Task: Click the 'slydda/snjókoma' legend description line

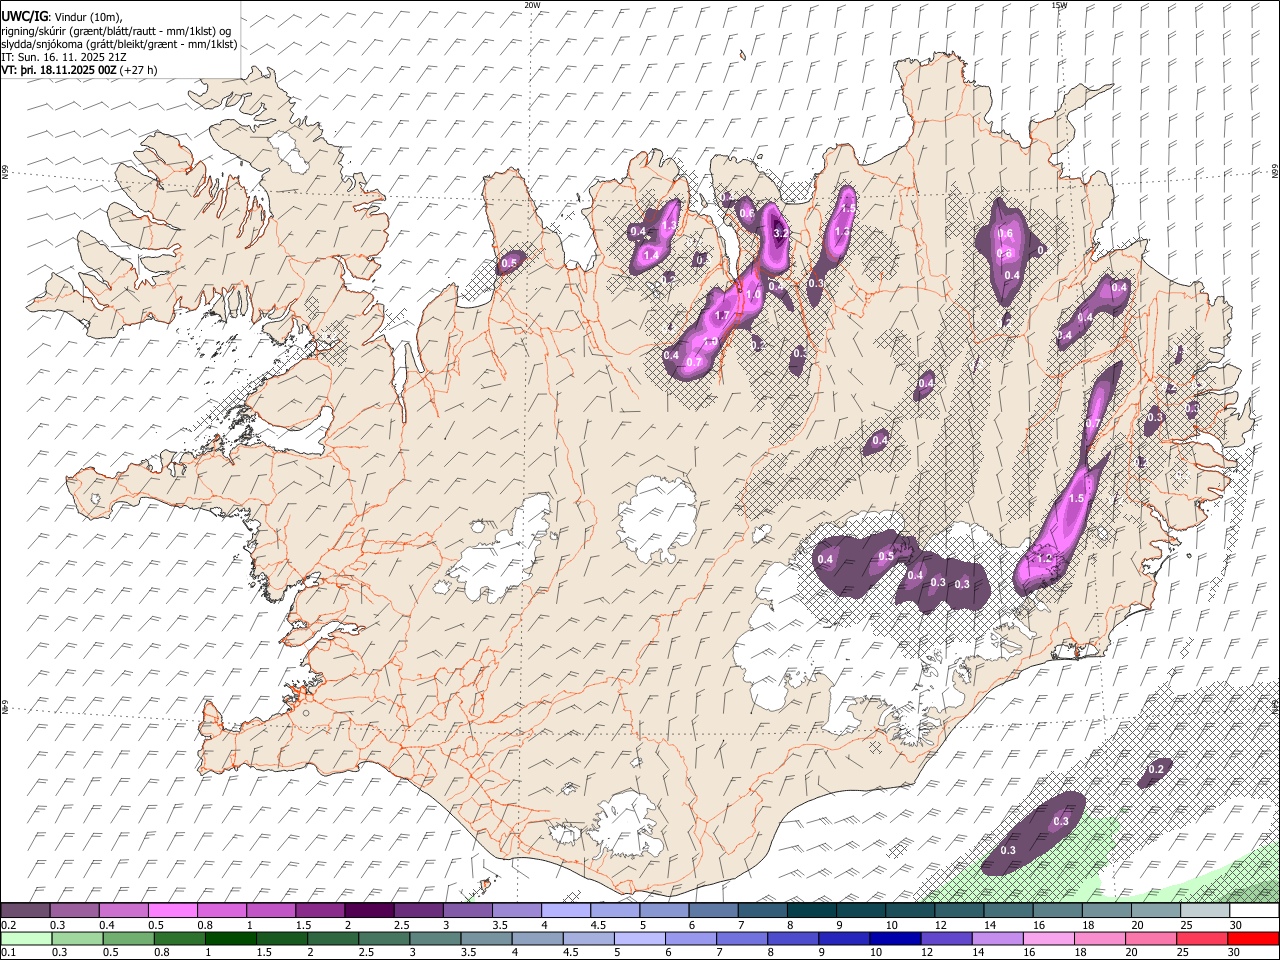Action: 120,44
